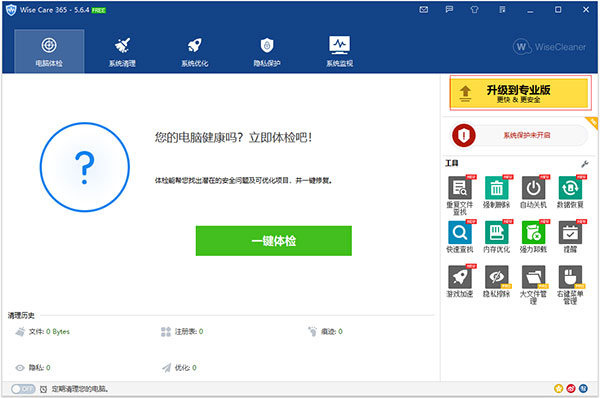Open the 右键菜单管理 context menu manager
Screen dimensions: 600x398
[x=570, y=285]
